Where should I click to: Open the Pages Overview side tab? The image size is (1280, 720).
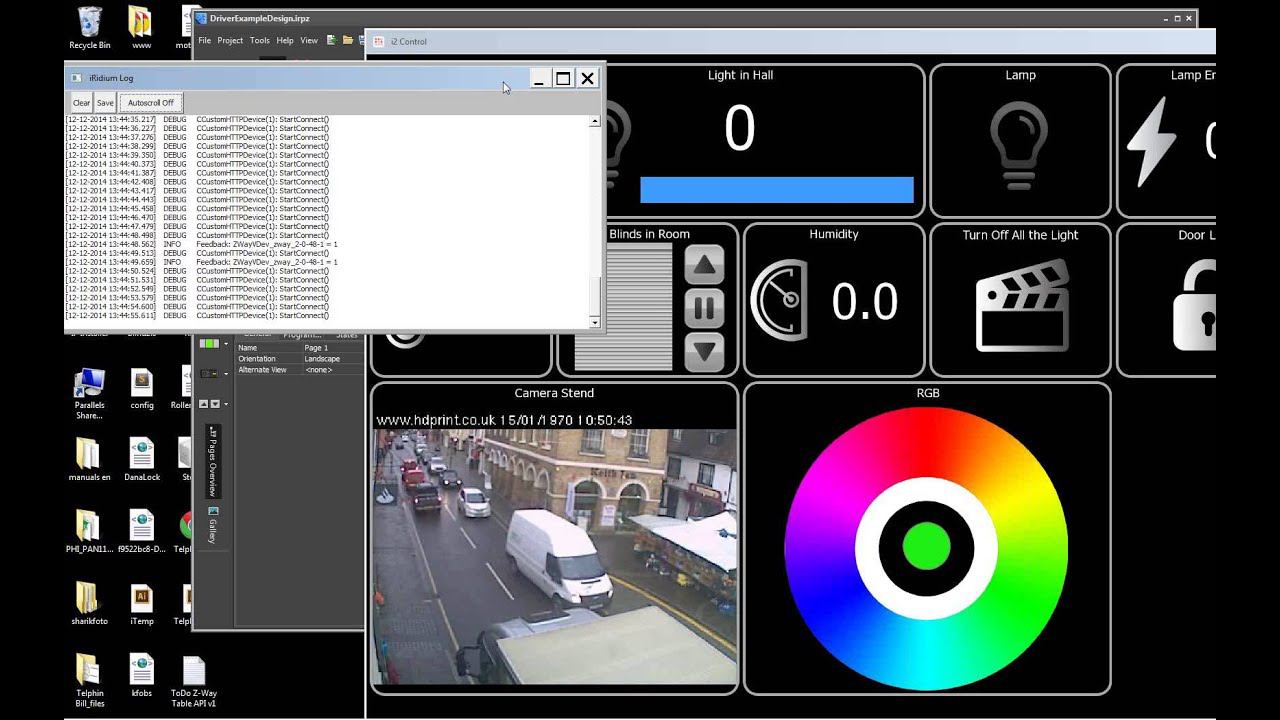coord(212,462)
